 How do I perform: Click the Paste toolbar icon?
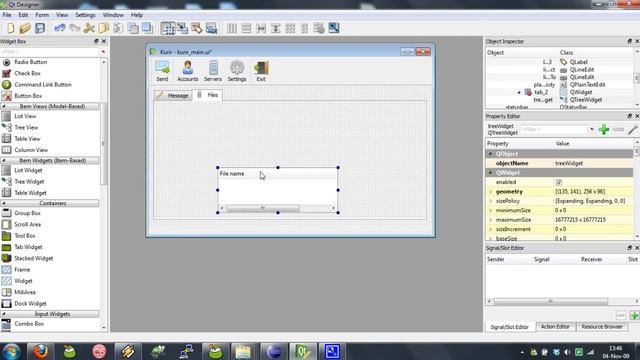pyautogui.click(x=118, y=28)
